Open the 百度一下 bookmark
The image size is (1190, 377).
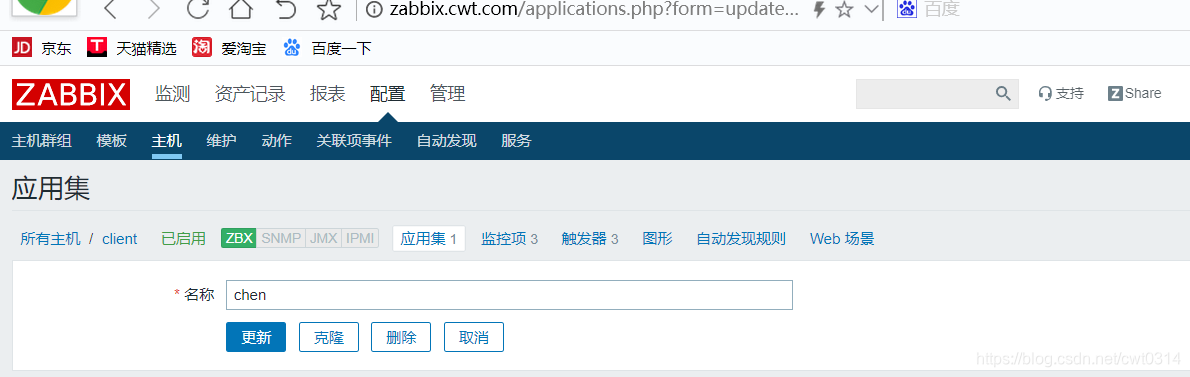[327, 49]
